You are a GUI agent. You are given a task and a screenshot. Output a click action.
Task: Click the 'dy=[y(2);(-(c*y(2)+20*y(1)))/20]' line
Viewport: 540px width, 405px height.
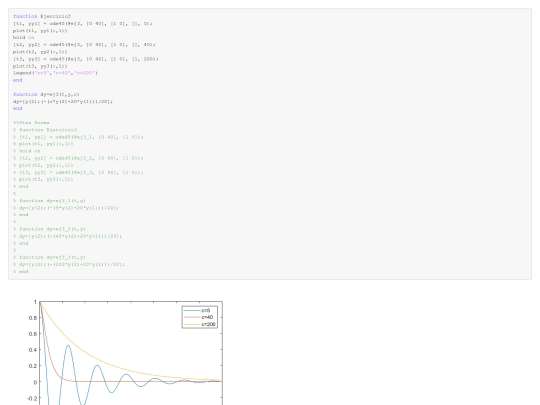coord(63,101)
